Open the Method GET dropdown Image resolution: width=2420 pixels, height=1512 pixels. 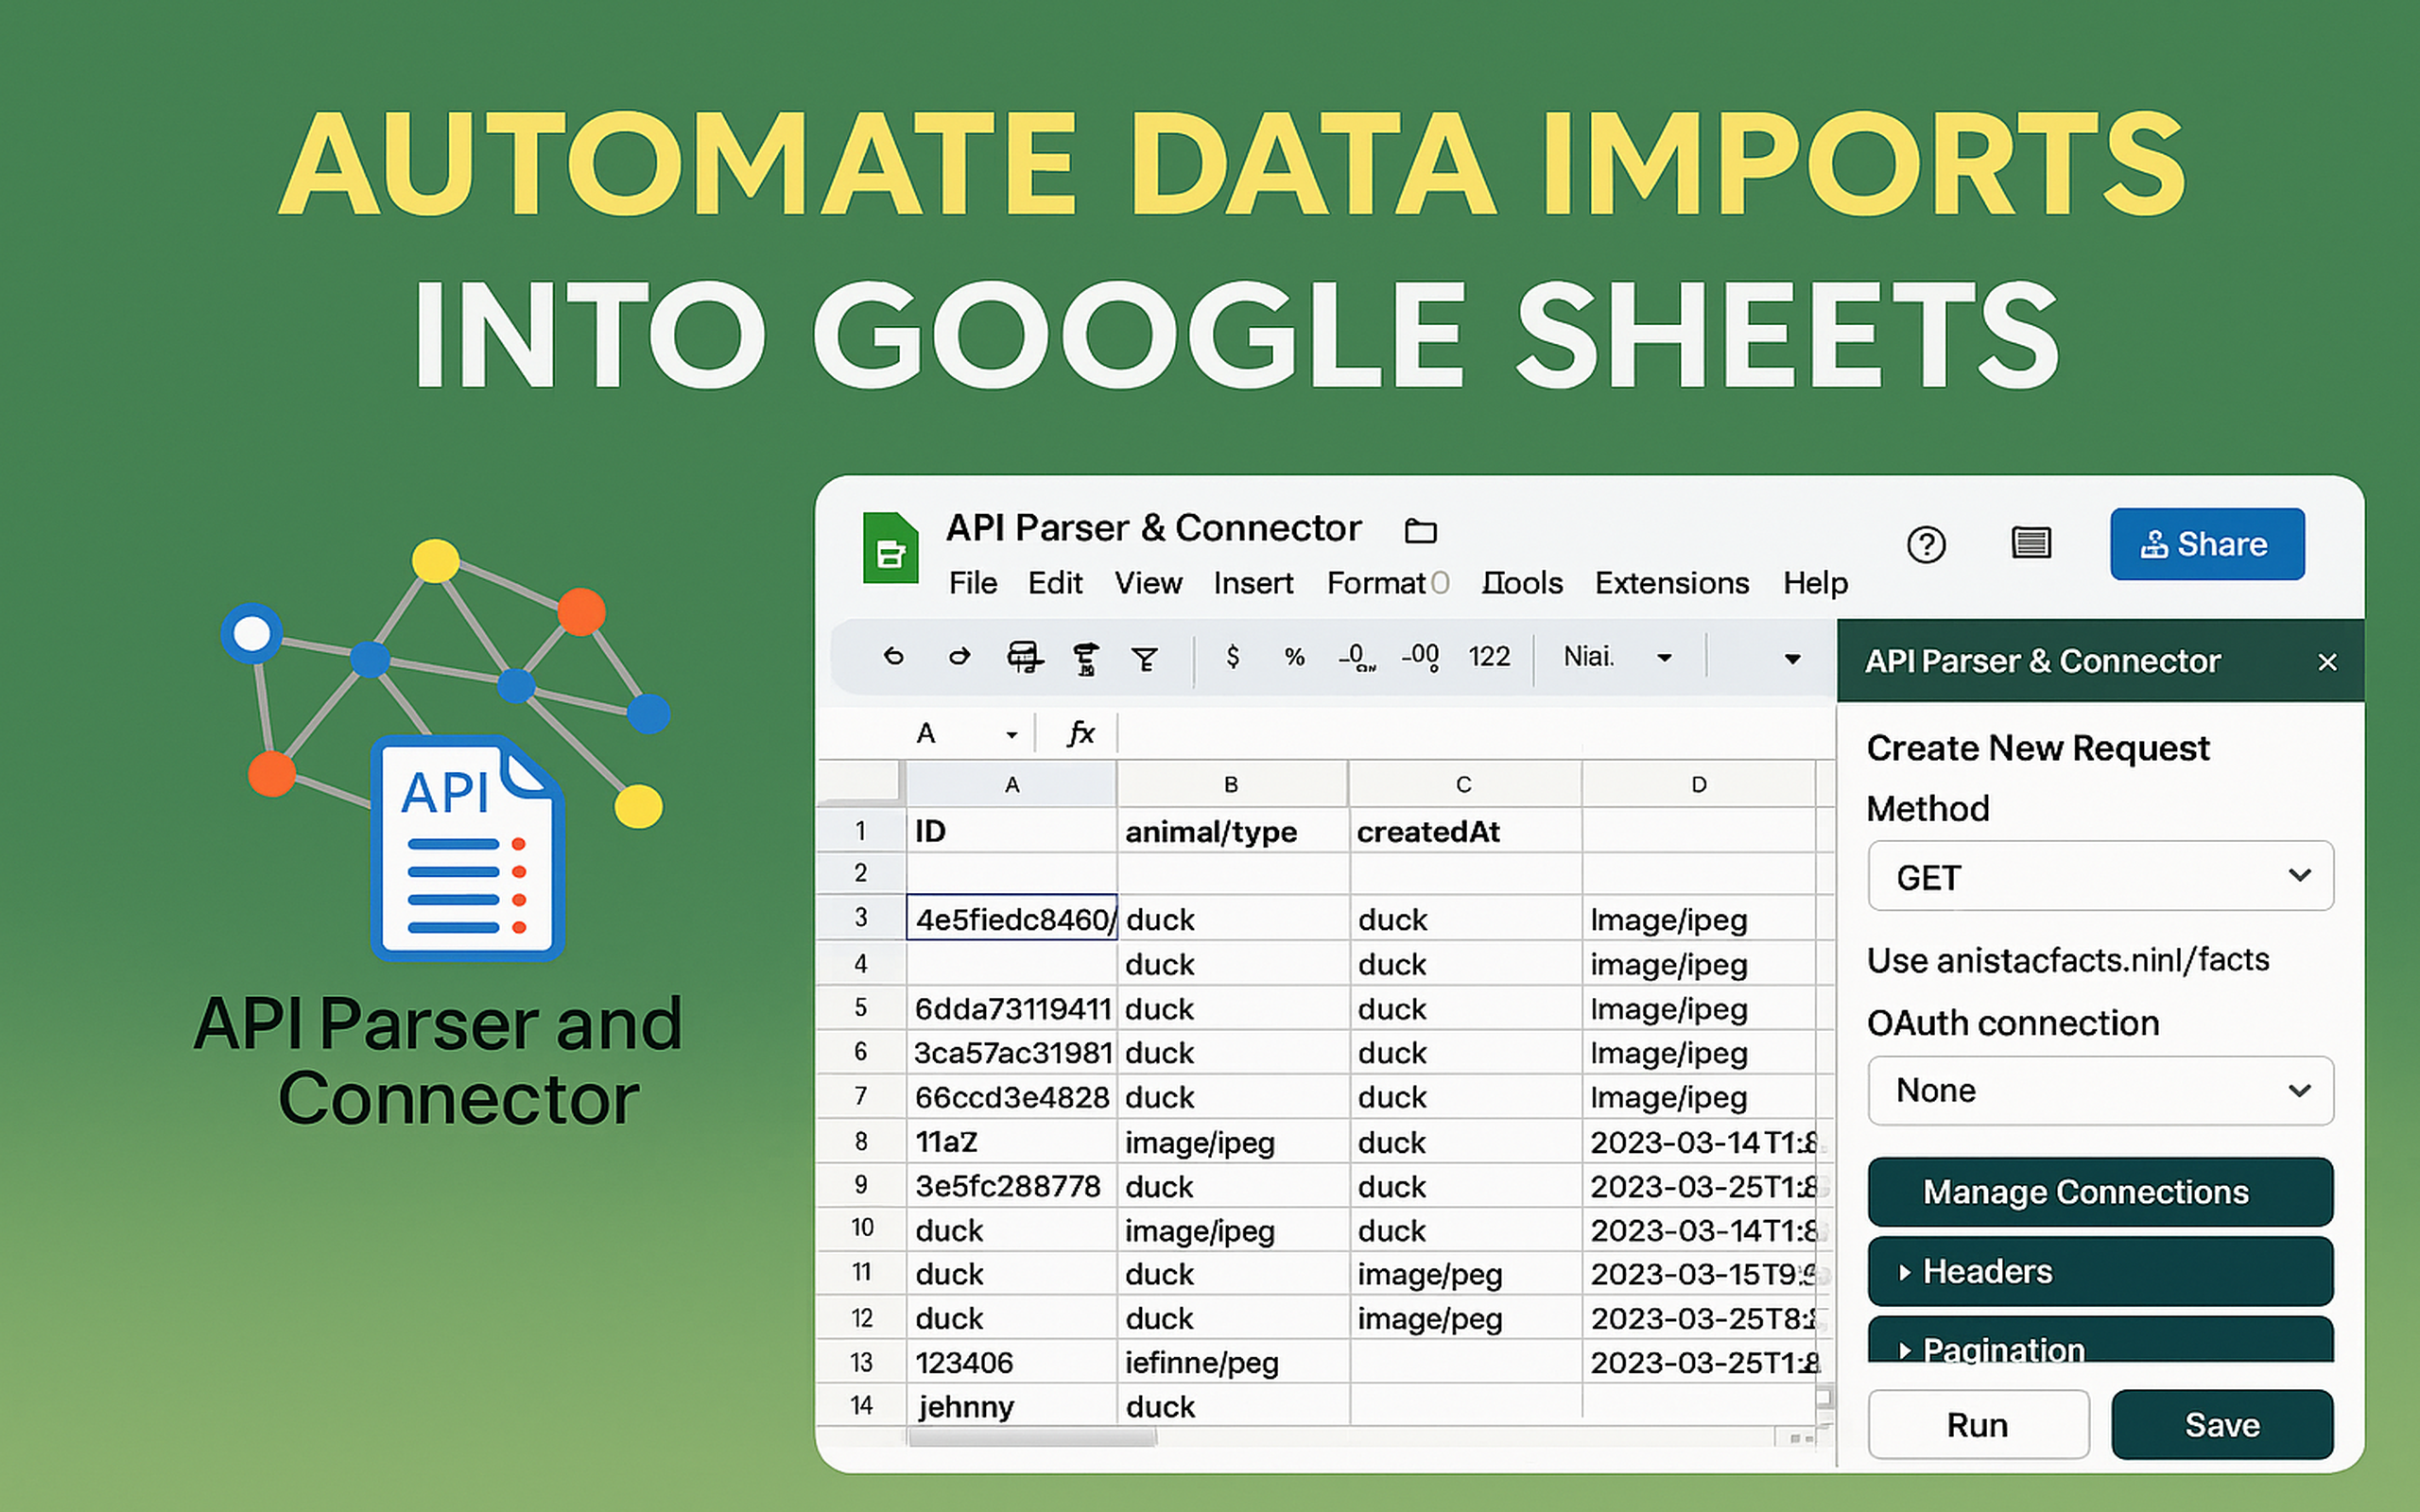coord(2100,877)
